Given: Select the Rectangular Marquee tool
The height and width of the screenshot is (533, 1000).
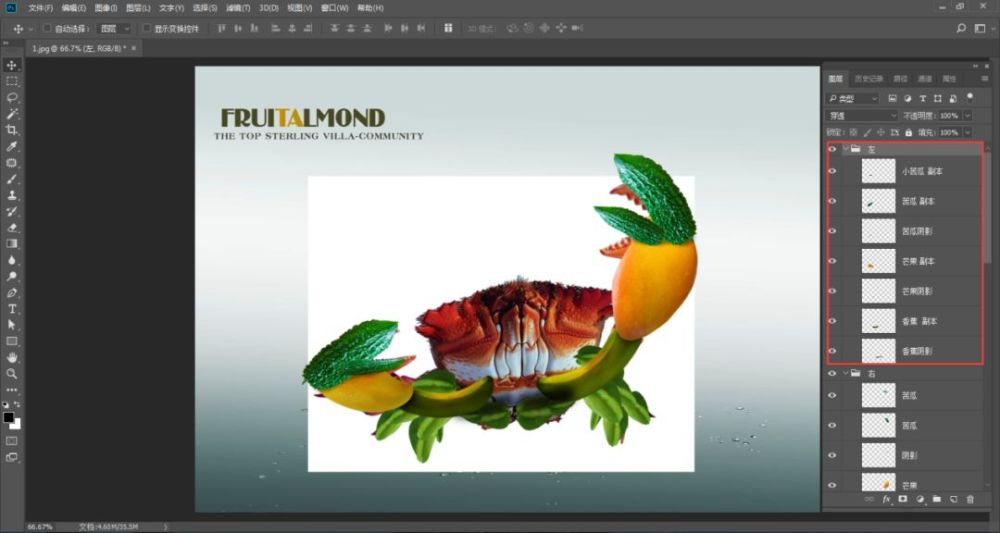Looking at the screenshot, I should pyautogui.click(x=11, y=82).
